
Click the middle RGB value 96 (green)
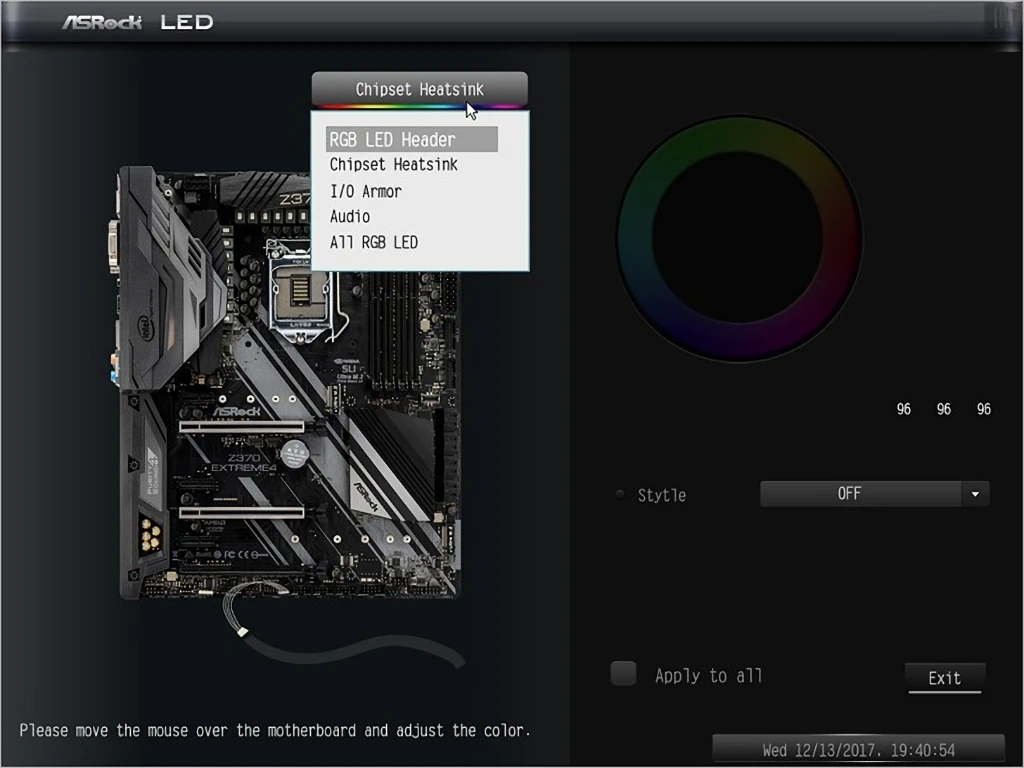coord(944,409)
